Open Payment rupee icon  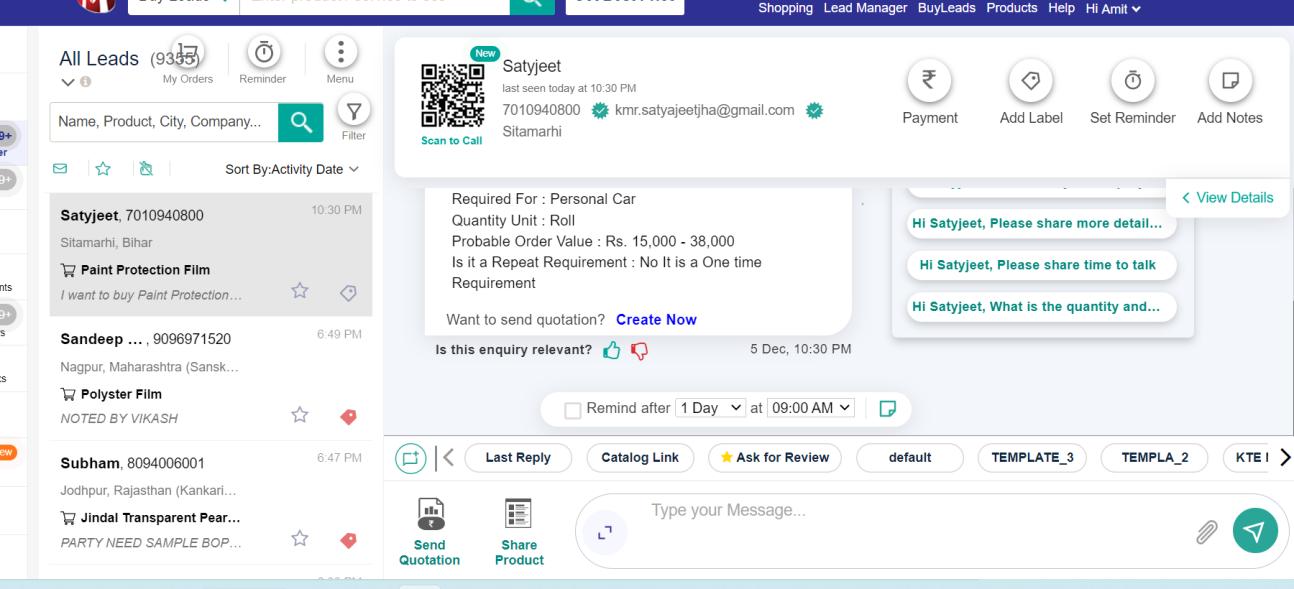[x=929, y=79]
